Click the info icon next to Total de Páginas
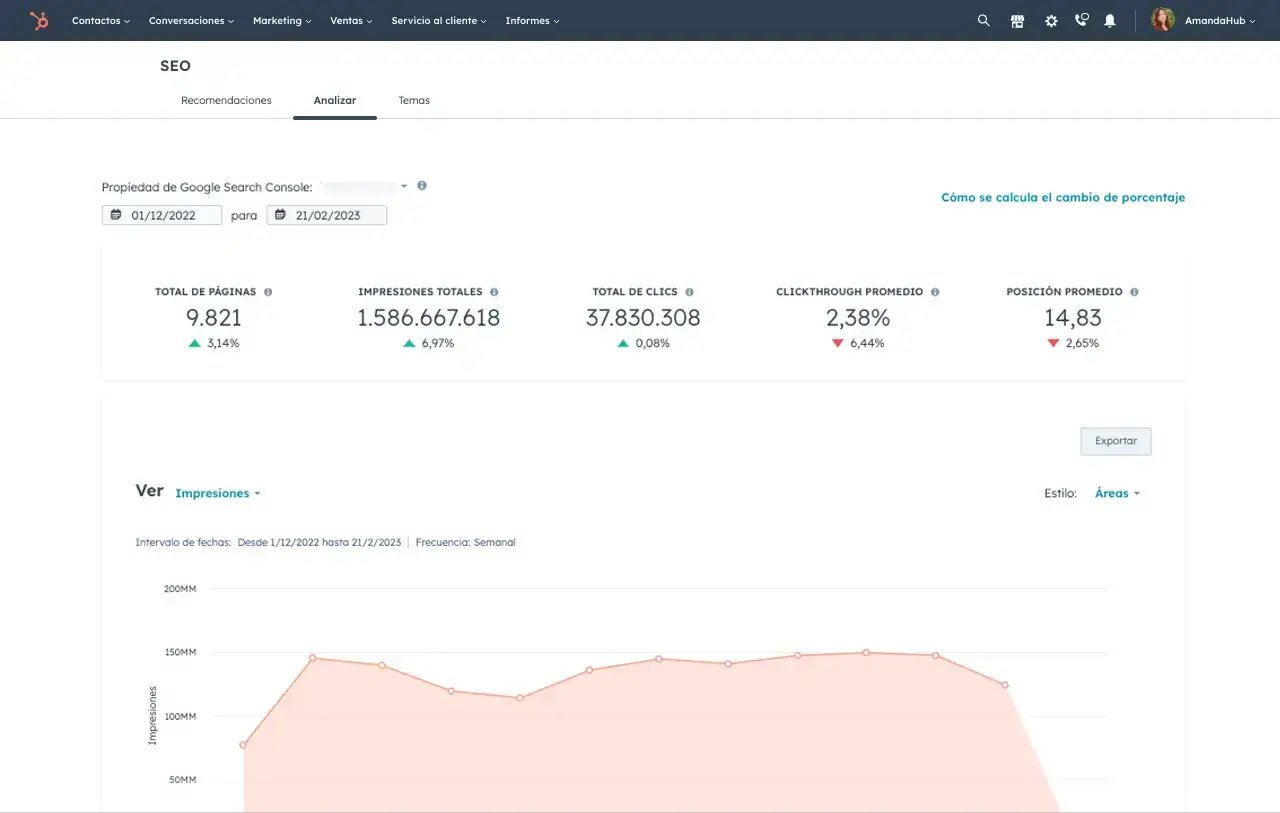 pos(266,291)
